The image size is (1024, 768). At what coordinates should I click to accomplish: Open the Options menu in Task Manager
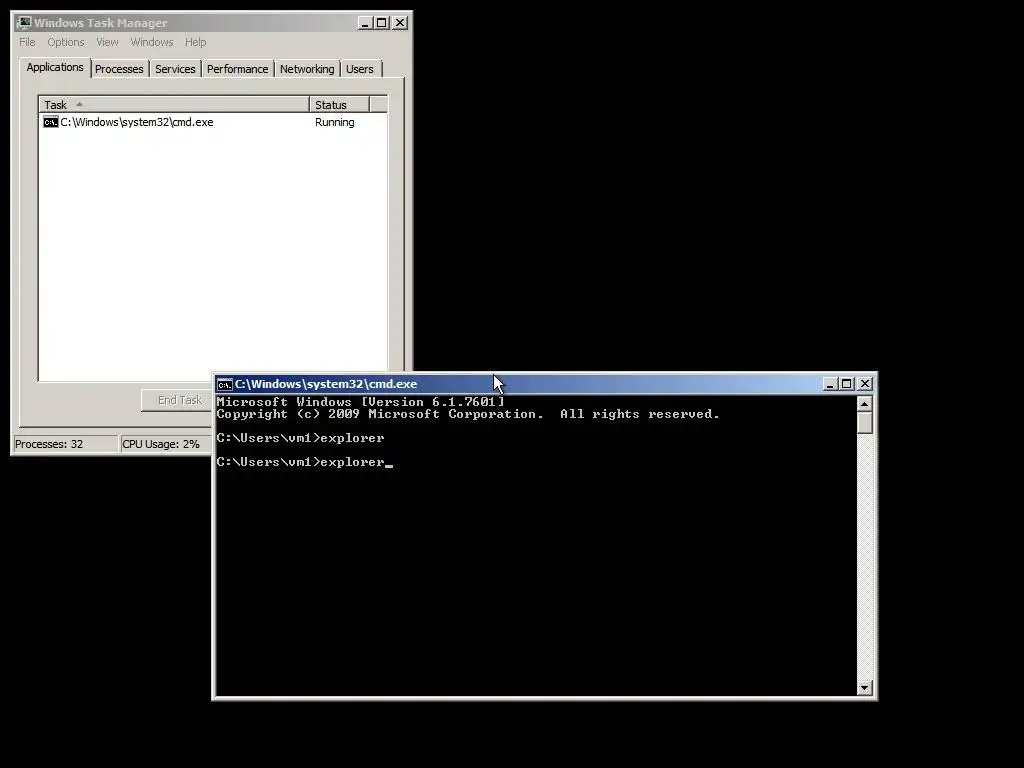point(65,42)
